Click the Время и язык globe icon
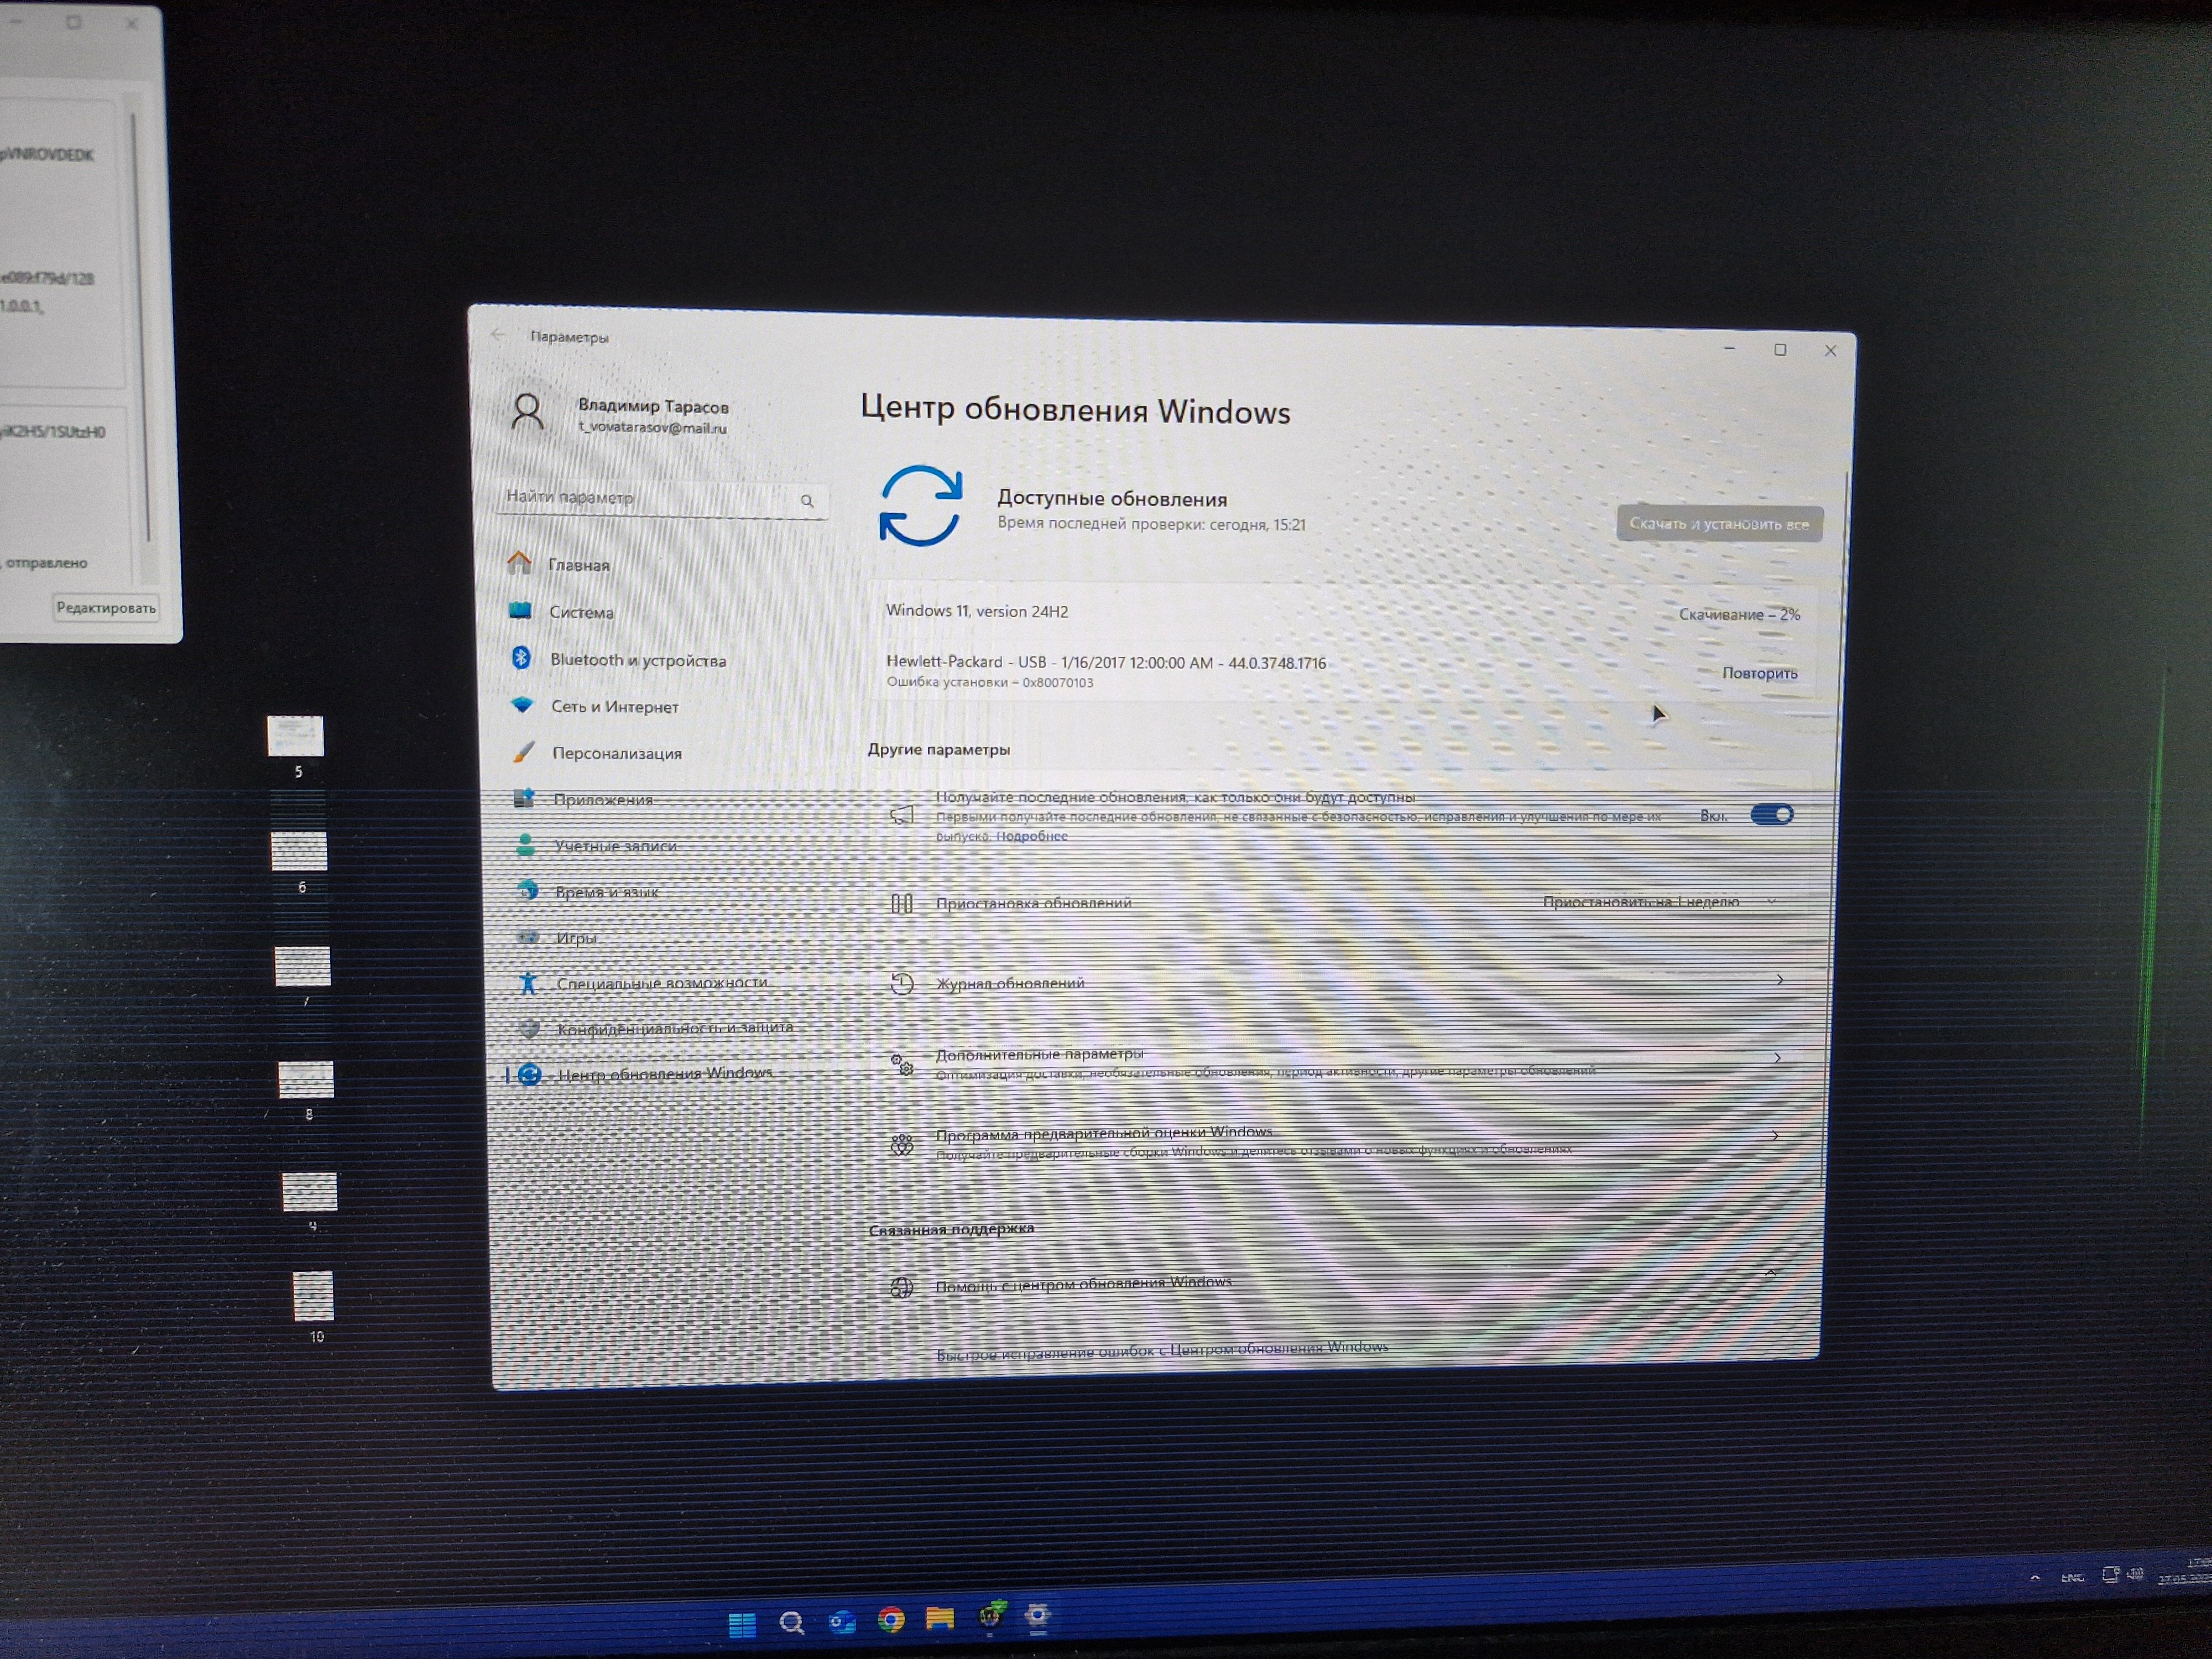The width and height of the screenshot is (2212, 1659). click(x=526, y=890)
